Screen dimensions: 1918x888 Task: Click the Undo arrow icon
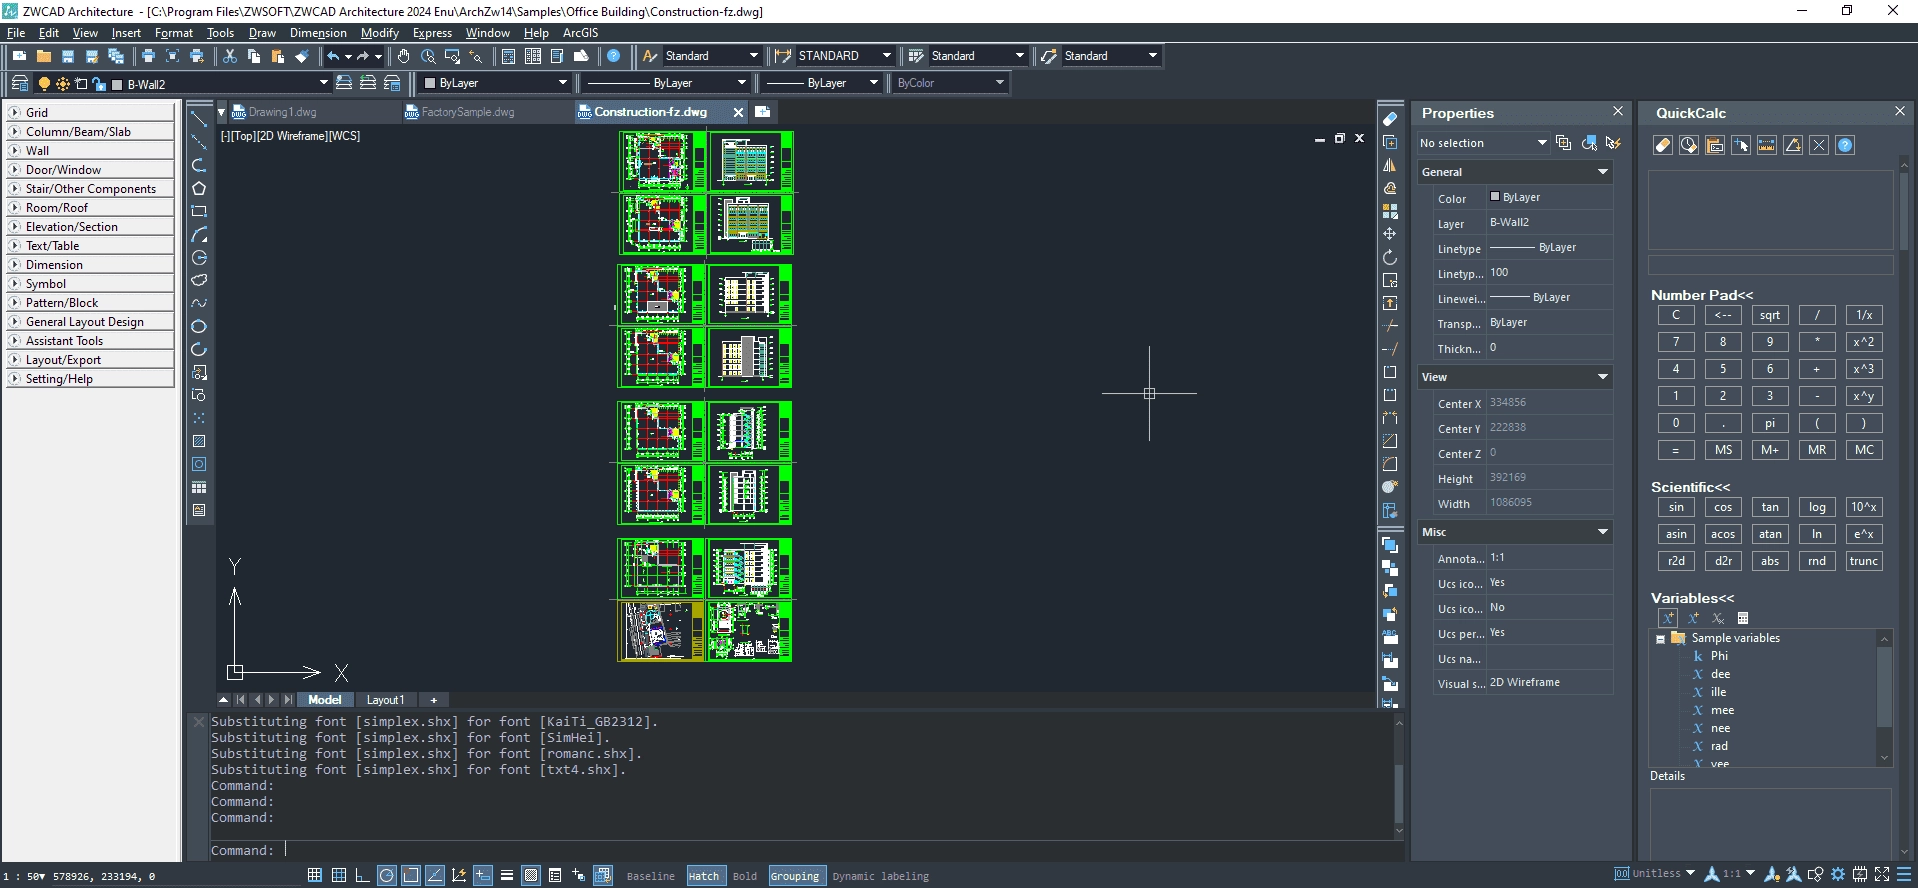tap(333, 56)
